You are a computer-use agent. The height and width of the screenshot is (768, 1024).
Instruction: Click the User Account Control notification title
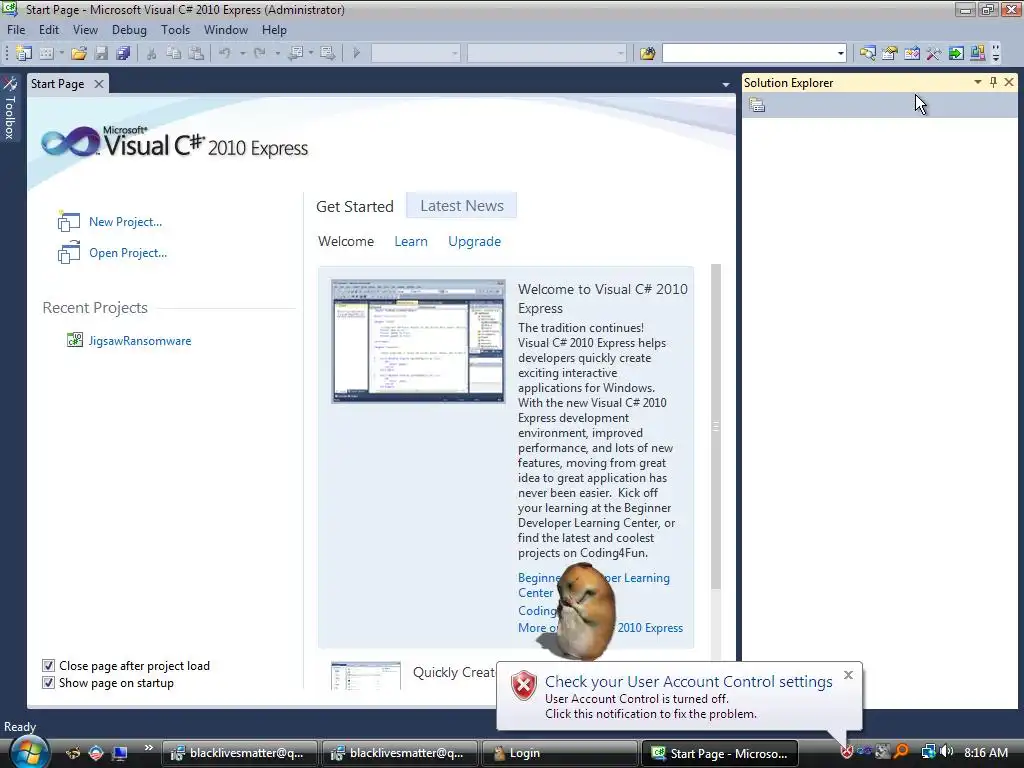pos(689,682)
